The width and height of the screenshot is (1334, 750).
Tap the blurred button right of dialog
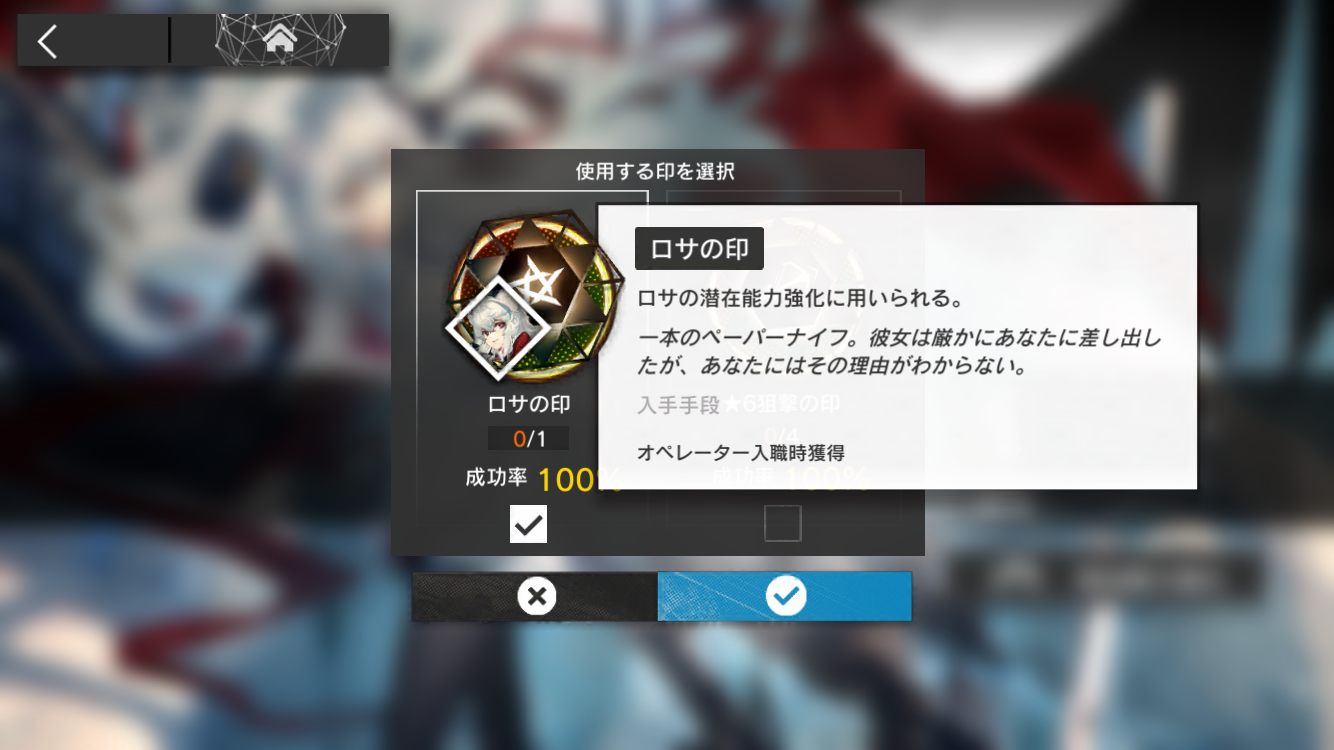(1105, 577)
